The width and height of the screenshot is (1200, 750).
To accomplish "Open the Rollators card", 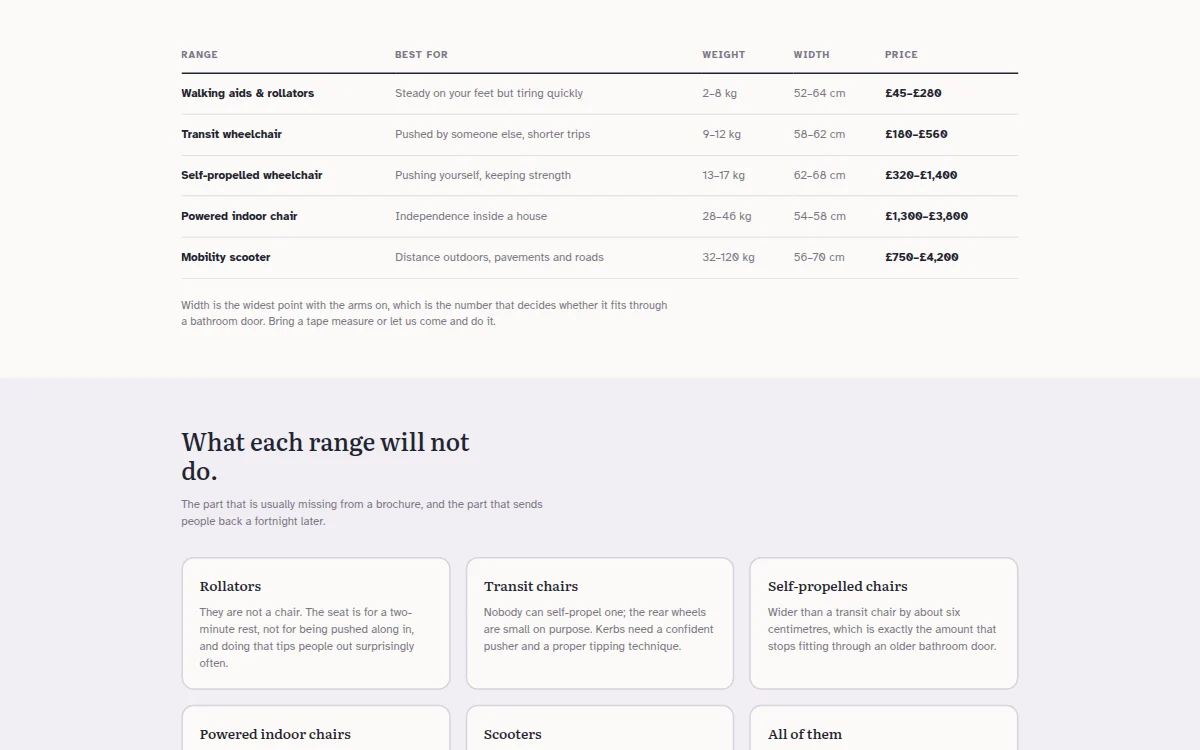I will (316, 623).
